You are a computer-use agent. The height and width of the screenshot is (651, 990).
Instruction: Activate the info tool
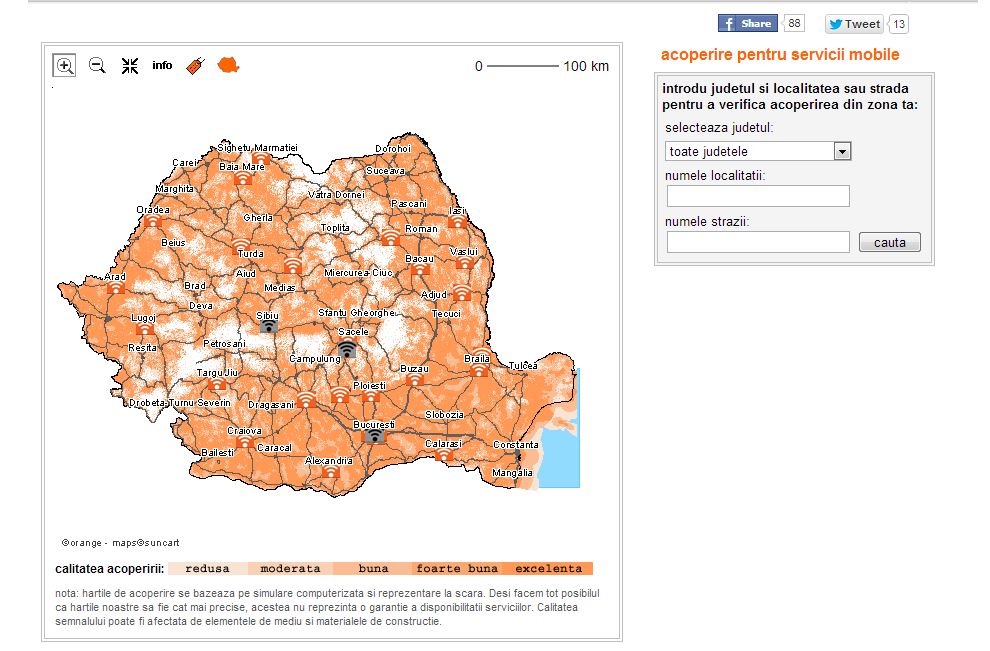pyautogui.click(x=162, y=66)
